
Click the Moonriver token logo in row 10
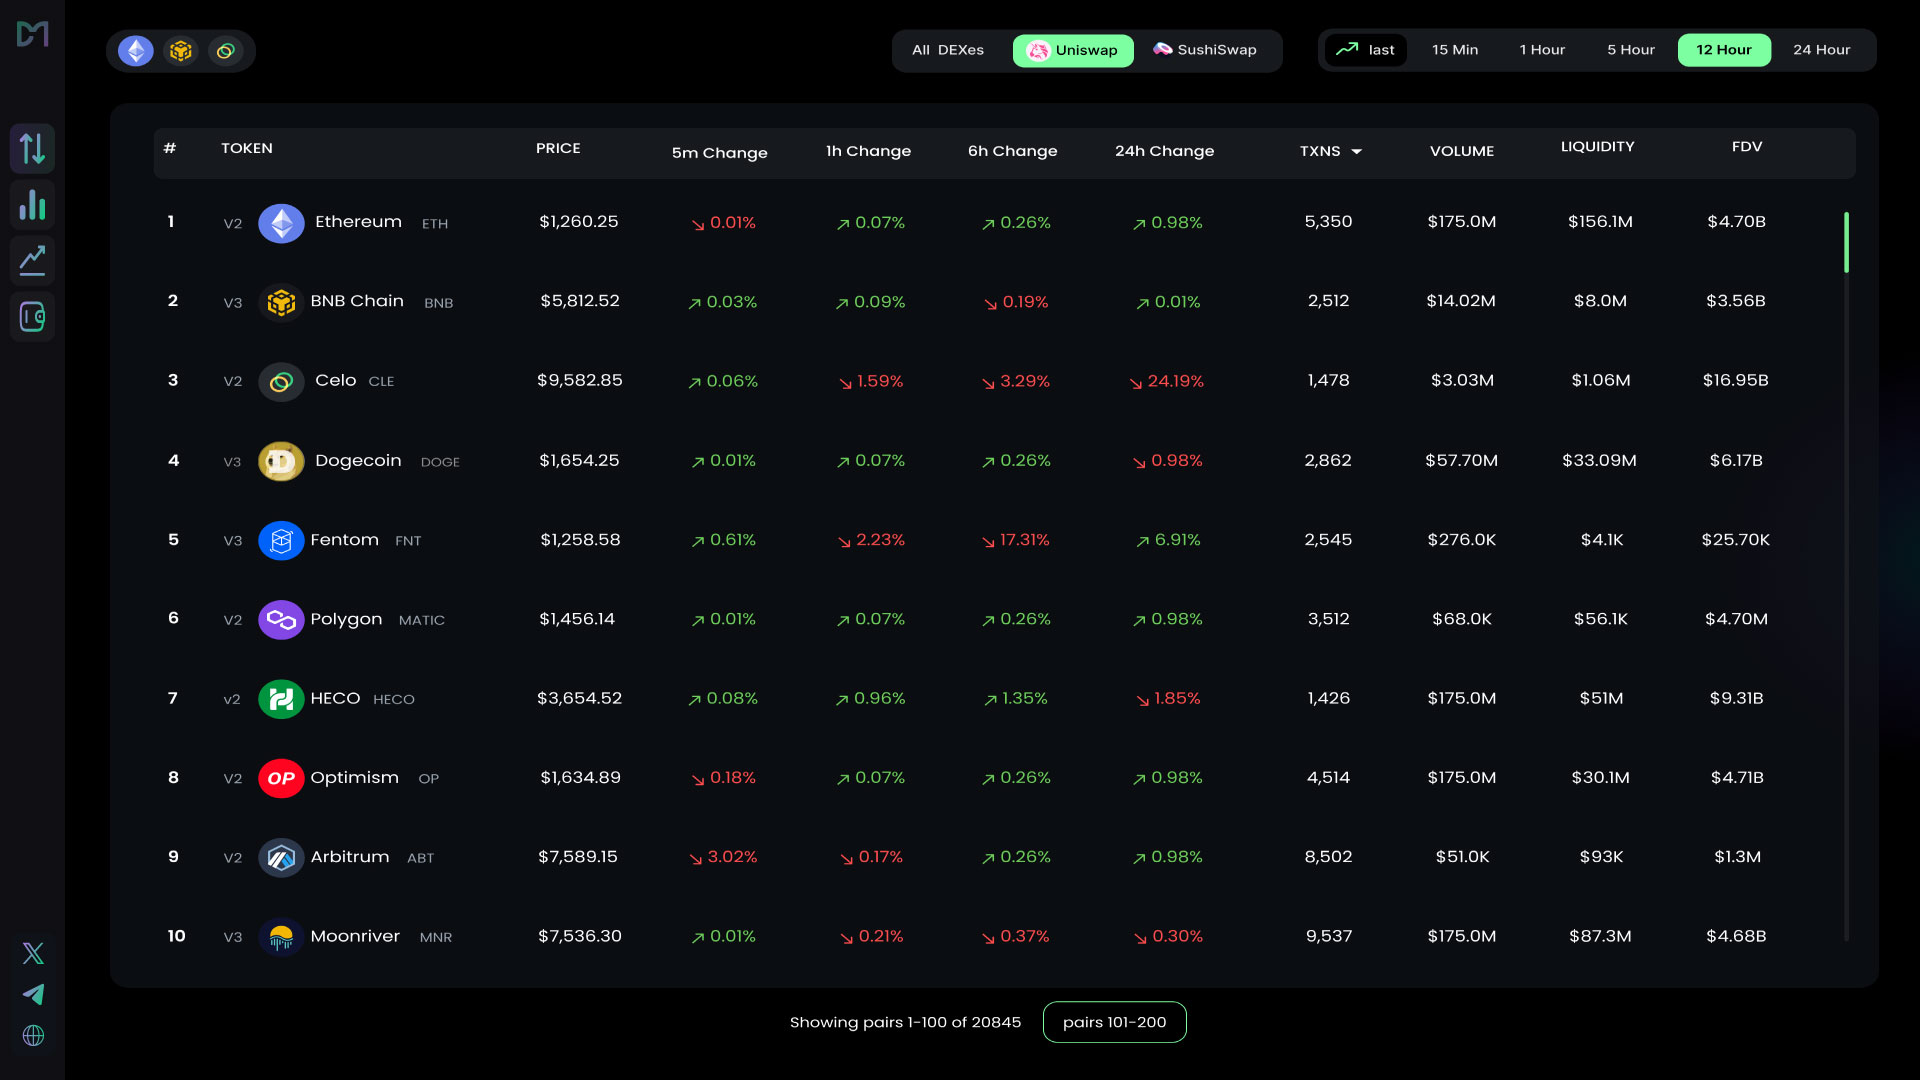[x=281, y=936]
